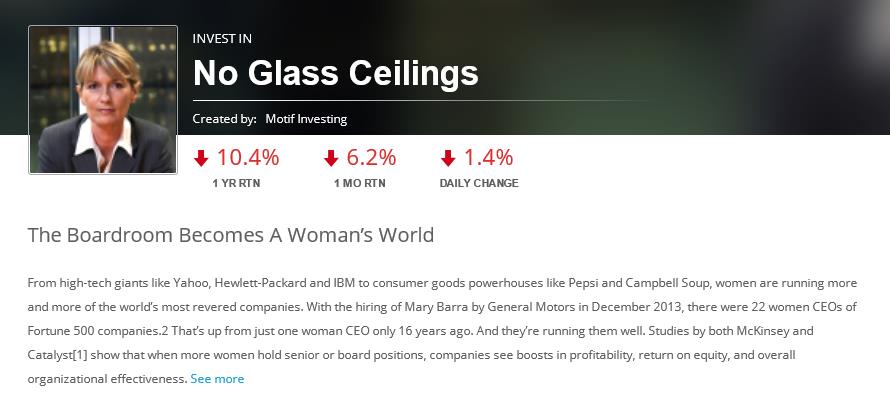Click the INVEST IN header text
This screenshot has height=409, width=890.
[x=222, y=39]
